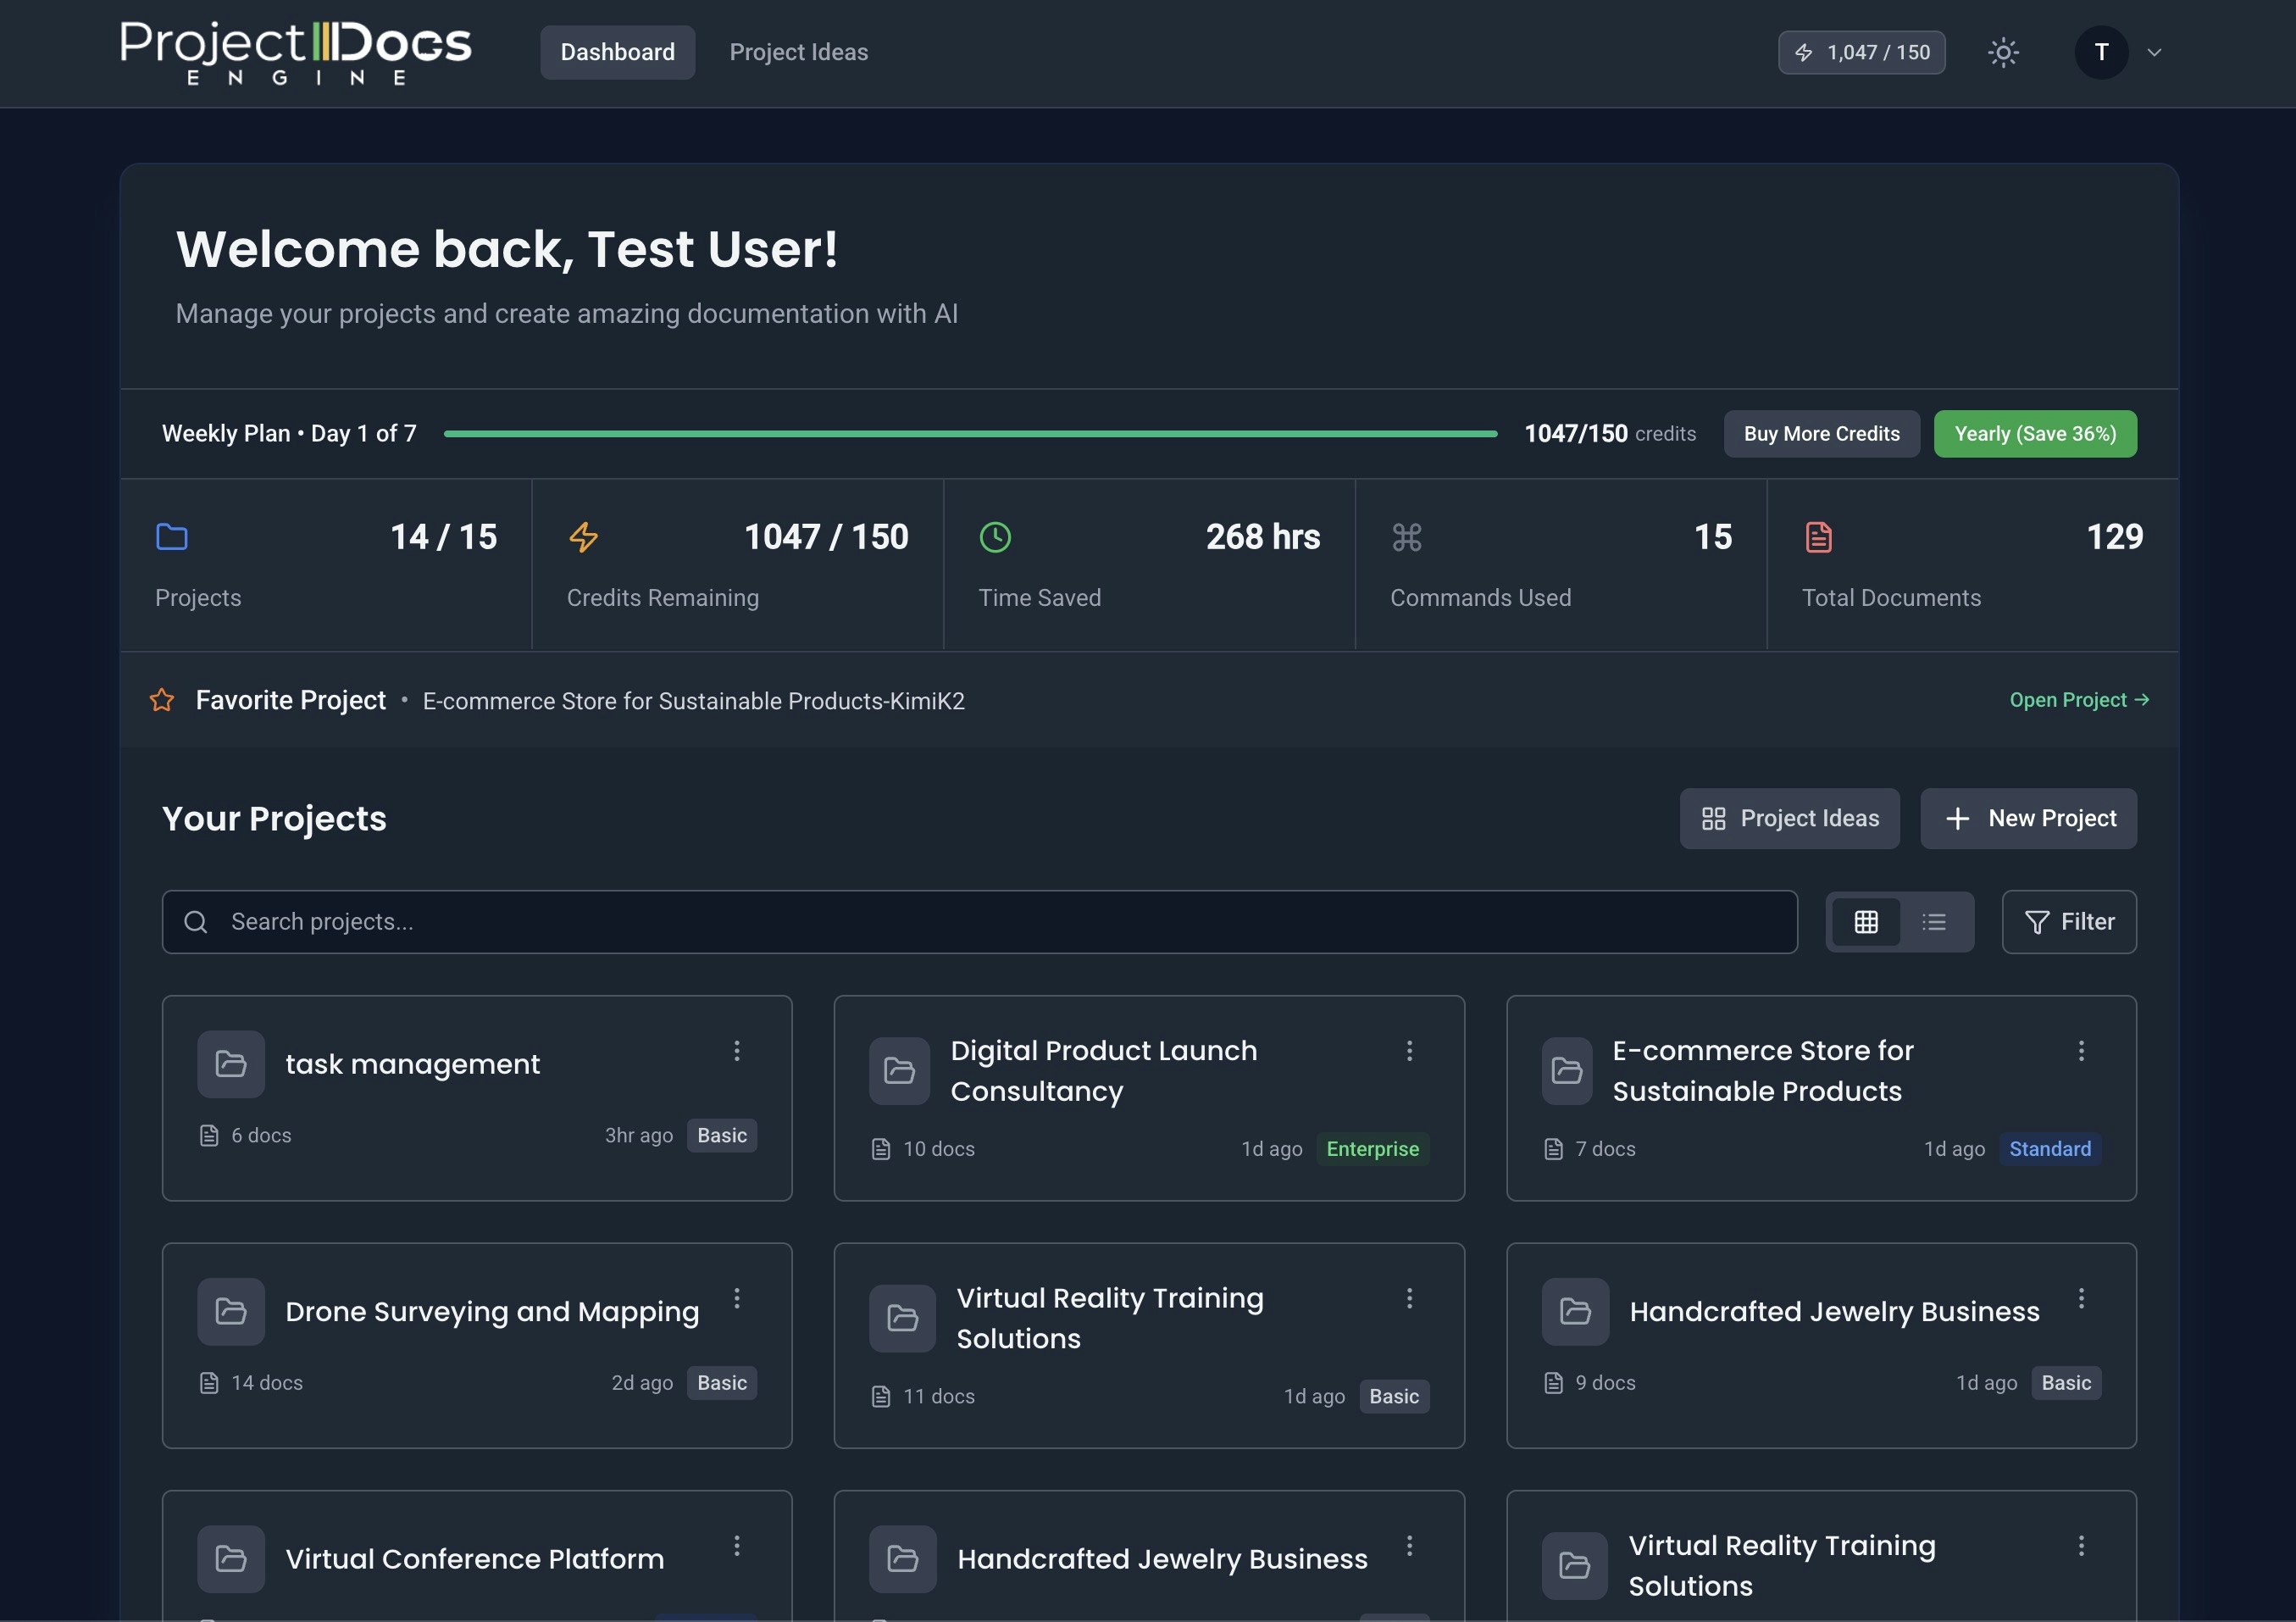The height and width of the screenshot is (1622, 2296).
Task: Open Drone Surveying and Mapping folder icon
Action: 231,1312
